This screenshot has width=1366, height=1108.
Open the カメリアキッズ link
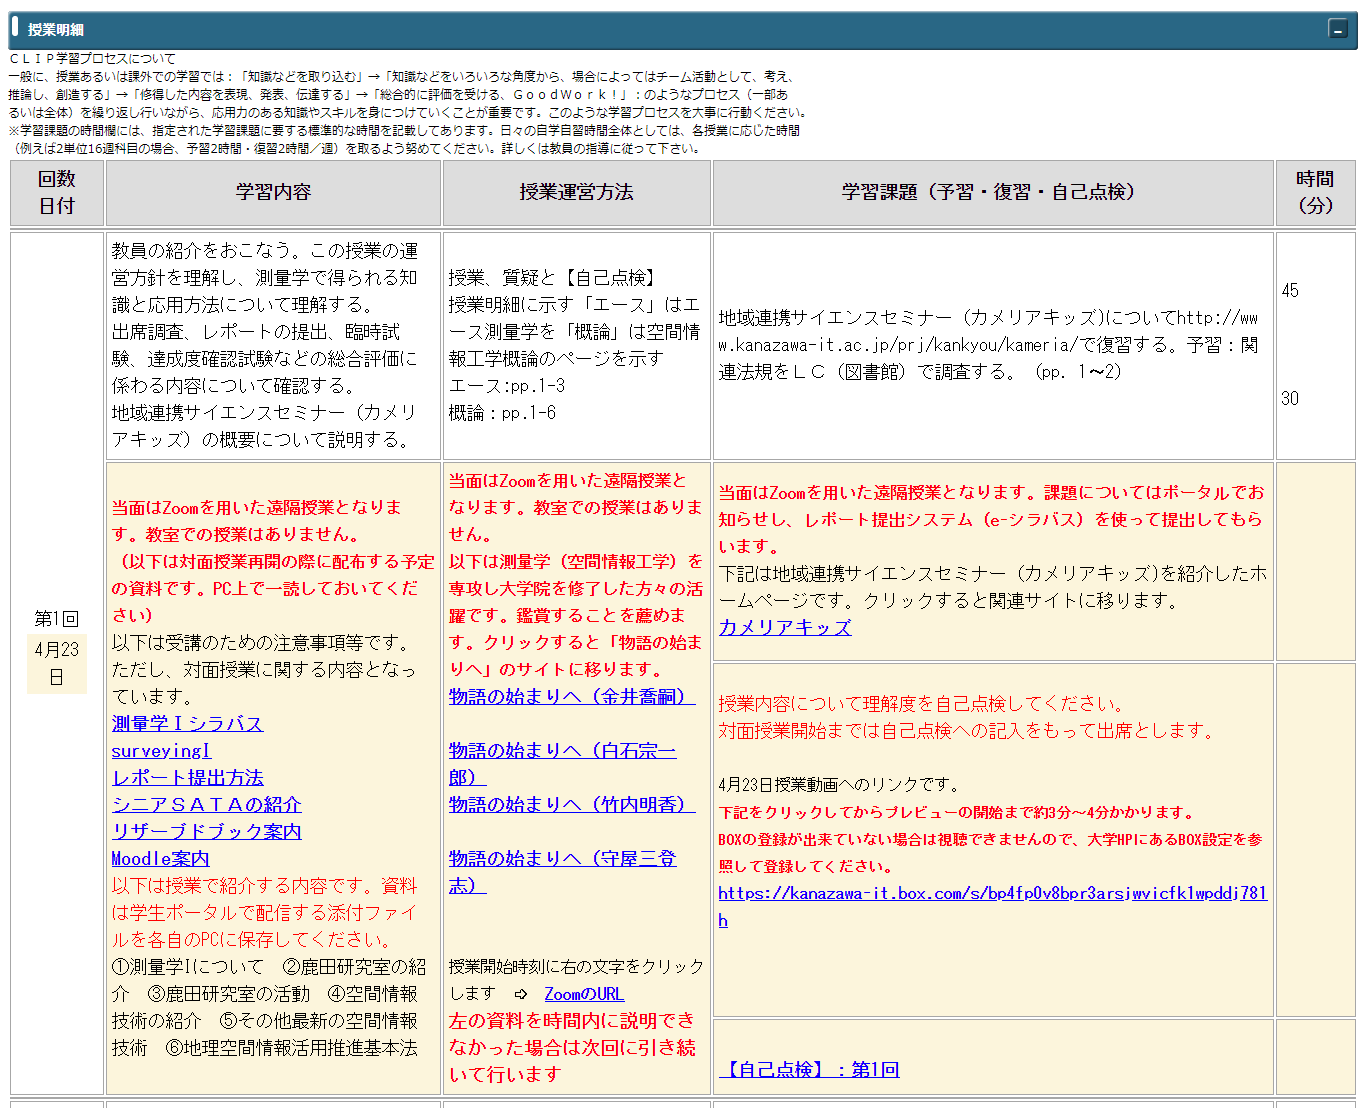[x=784, y=627]
